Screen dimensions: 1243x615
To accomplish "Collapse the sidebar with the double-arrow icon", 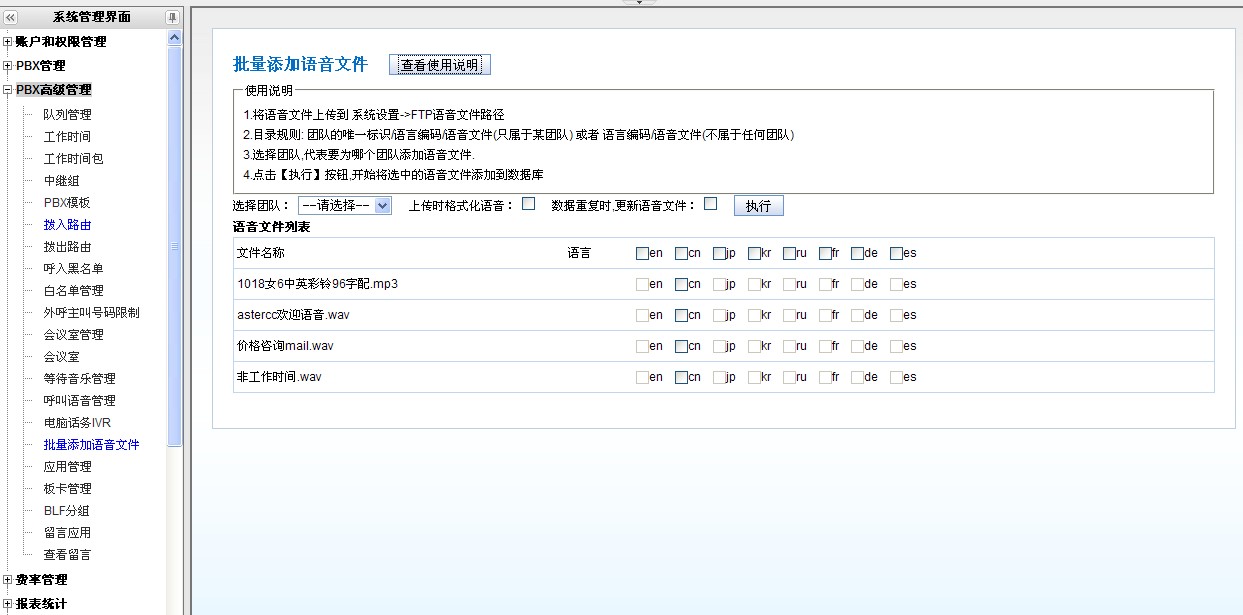I will tap(11, 17).
